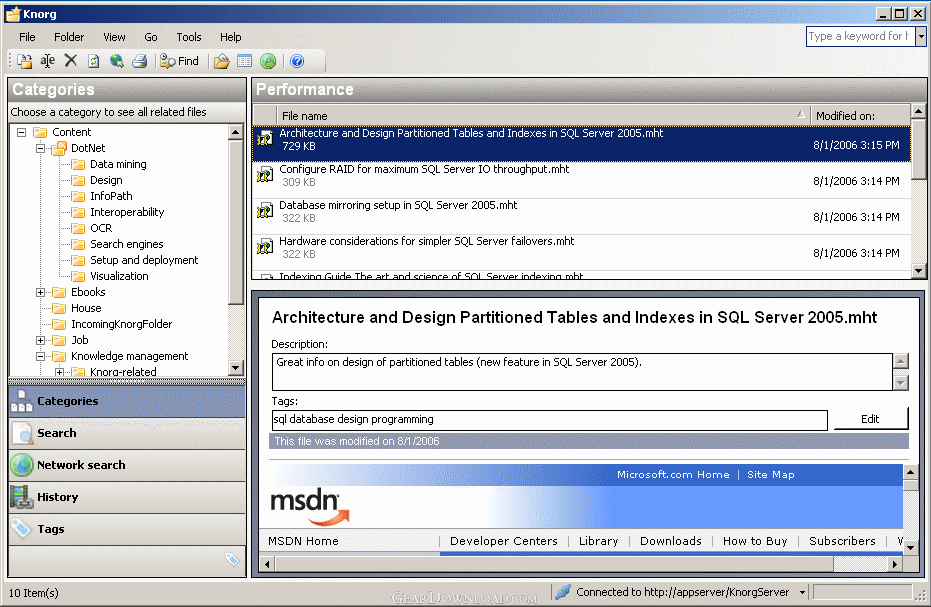Click the keyword search input field
The width and height of the screenshot is (931, 607).
point(860,36)
